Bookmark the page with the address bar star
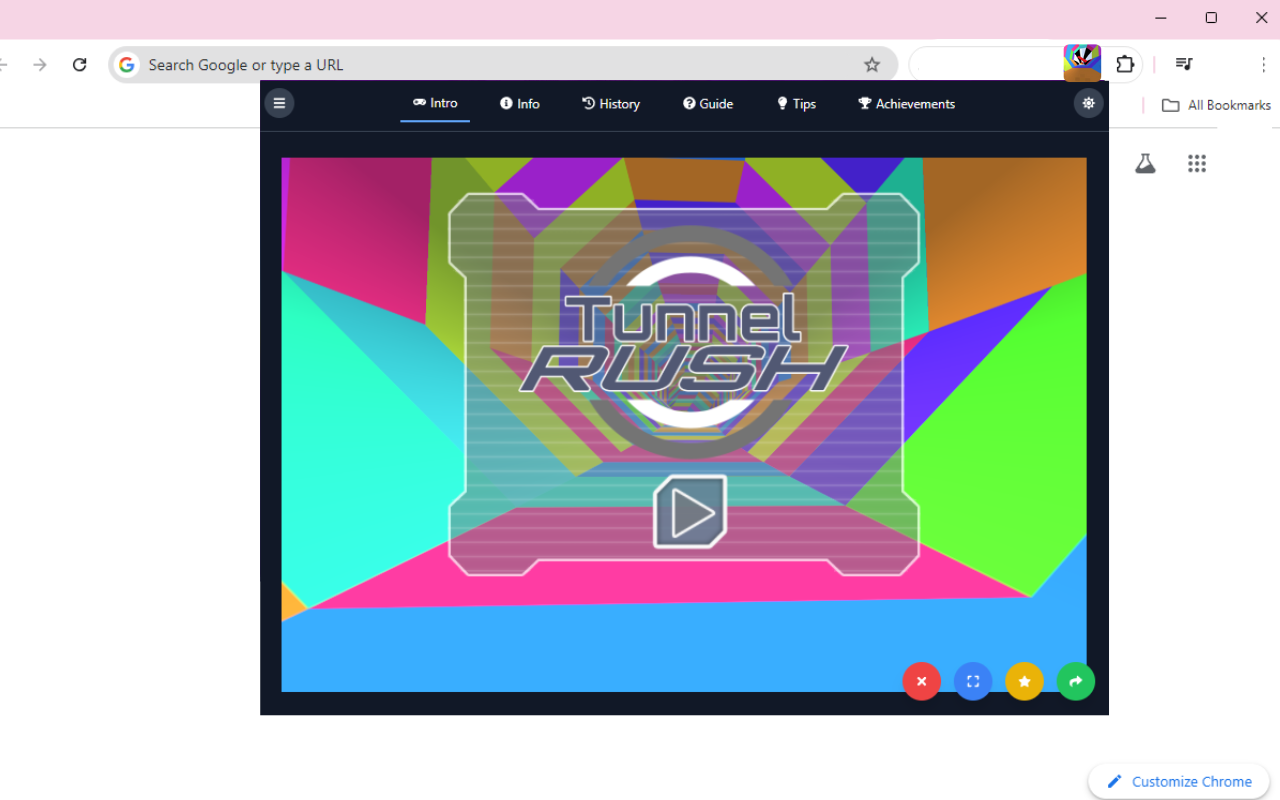The image size is (1280, 800). pyautogui.click(x=871, y=64)
